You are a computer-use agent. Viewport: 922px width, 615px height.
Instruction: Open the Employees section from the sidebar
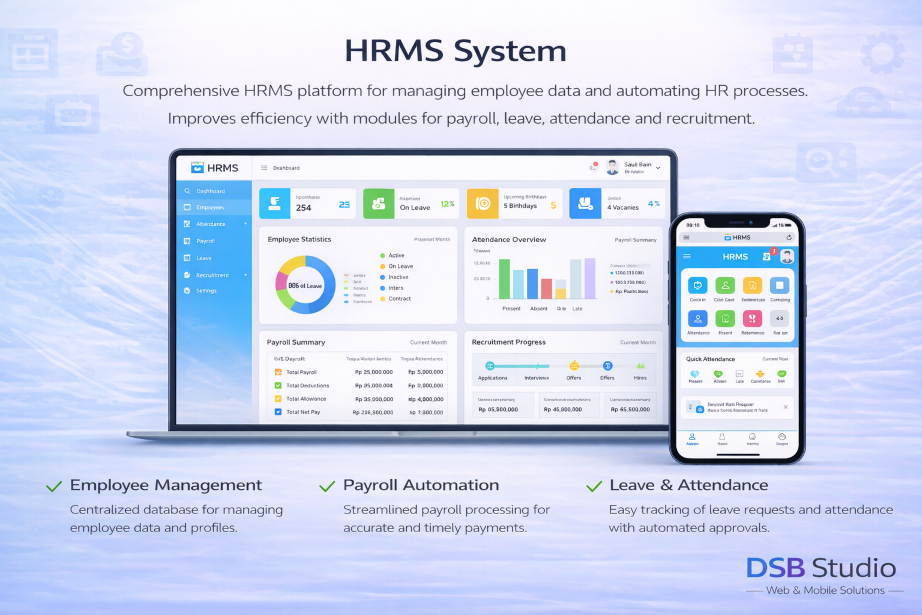click(x=211, y=207)
